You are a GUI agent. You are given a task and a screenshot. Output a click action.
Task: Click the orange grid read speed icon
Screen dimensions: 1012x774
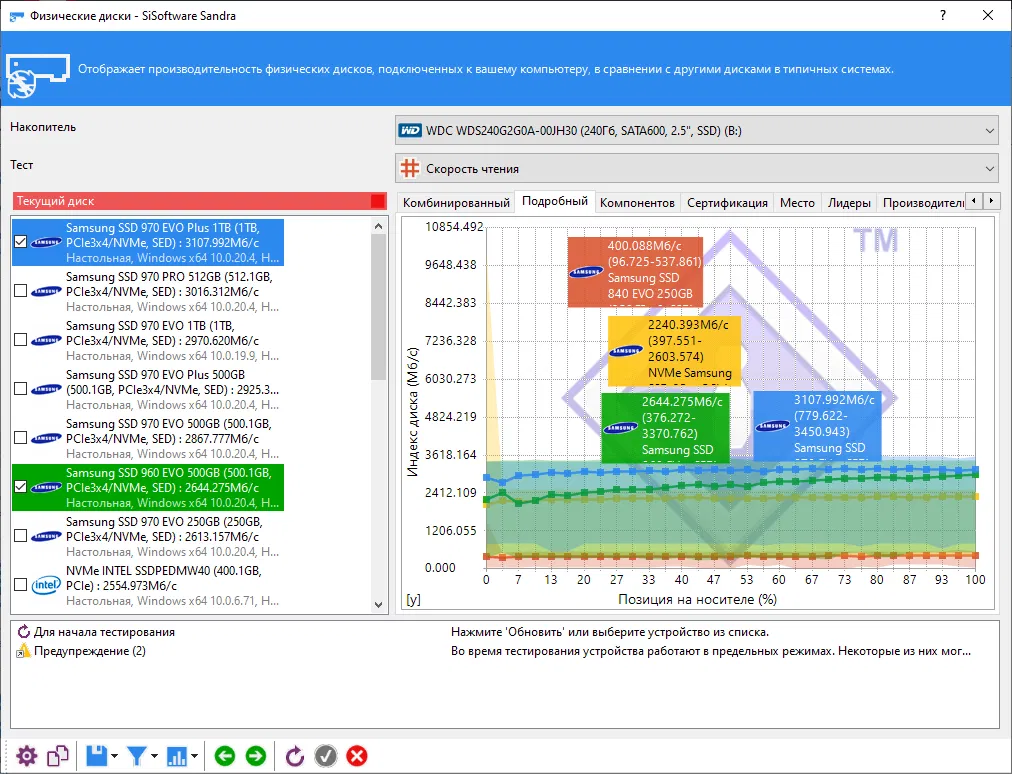410,168
